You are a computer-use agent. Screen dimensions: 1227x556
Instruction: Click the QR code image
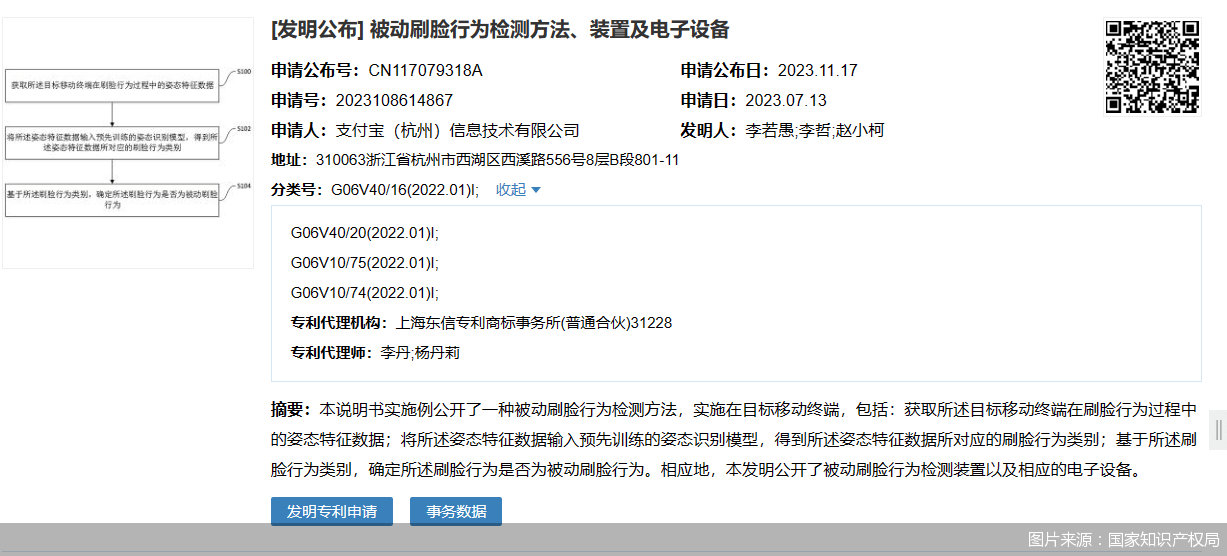pyautogui.click(x=1151, y=66)
